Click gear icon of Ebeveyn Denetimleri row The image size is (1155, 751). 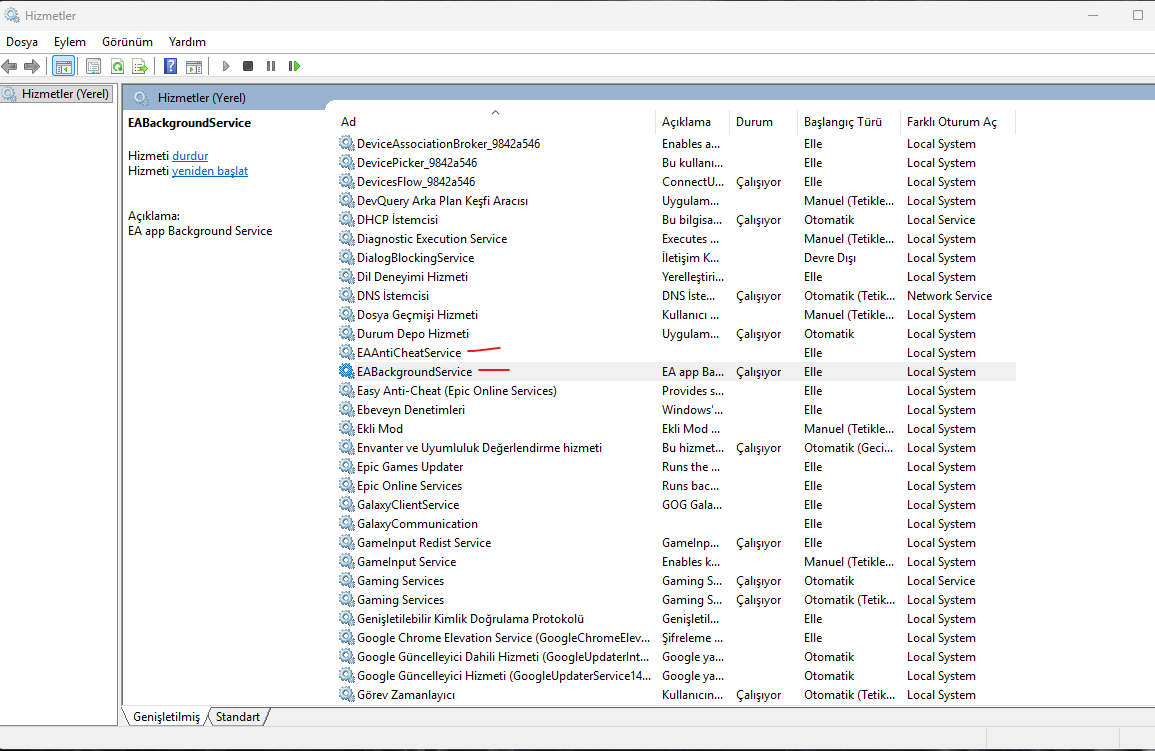pos(346,409)
